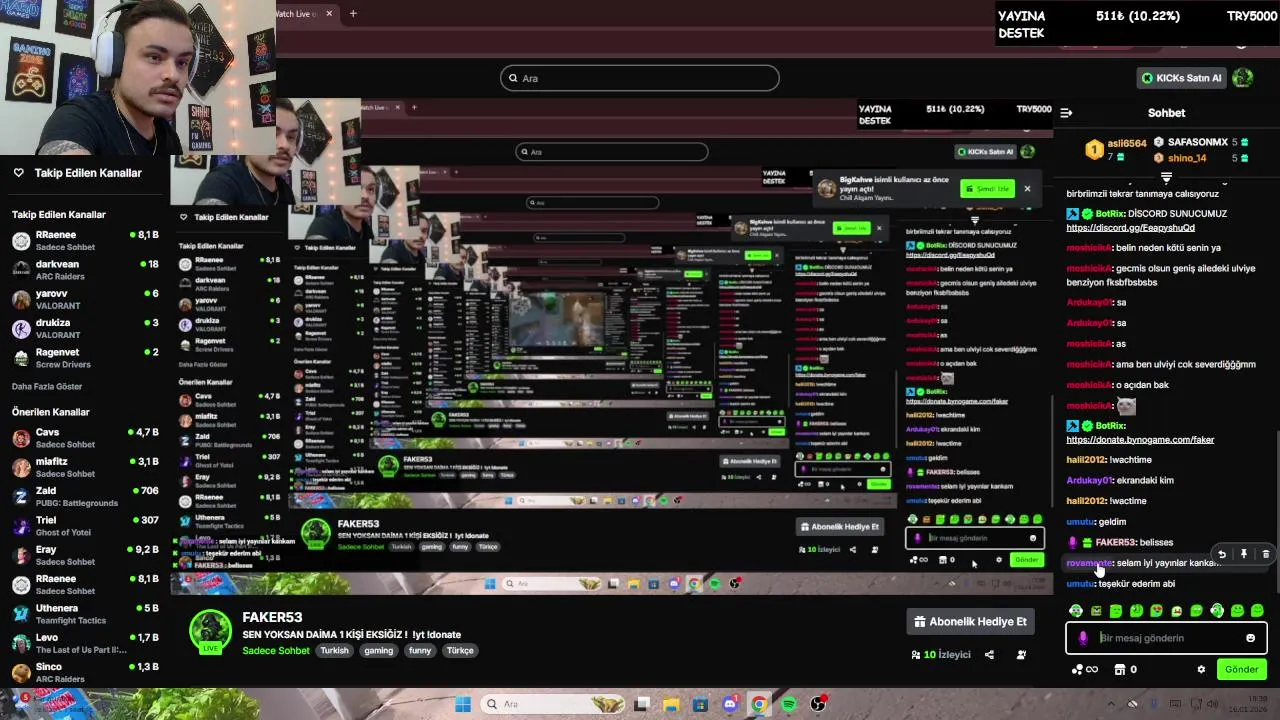Close the Watch Live browser tab

pyautogui.click(x=328, y=13)
